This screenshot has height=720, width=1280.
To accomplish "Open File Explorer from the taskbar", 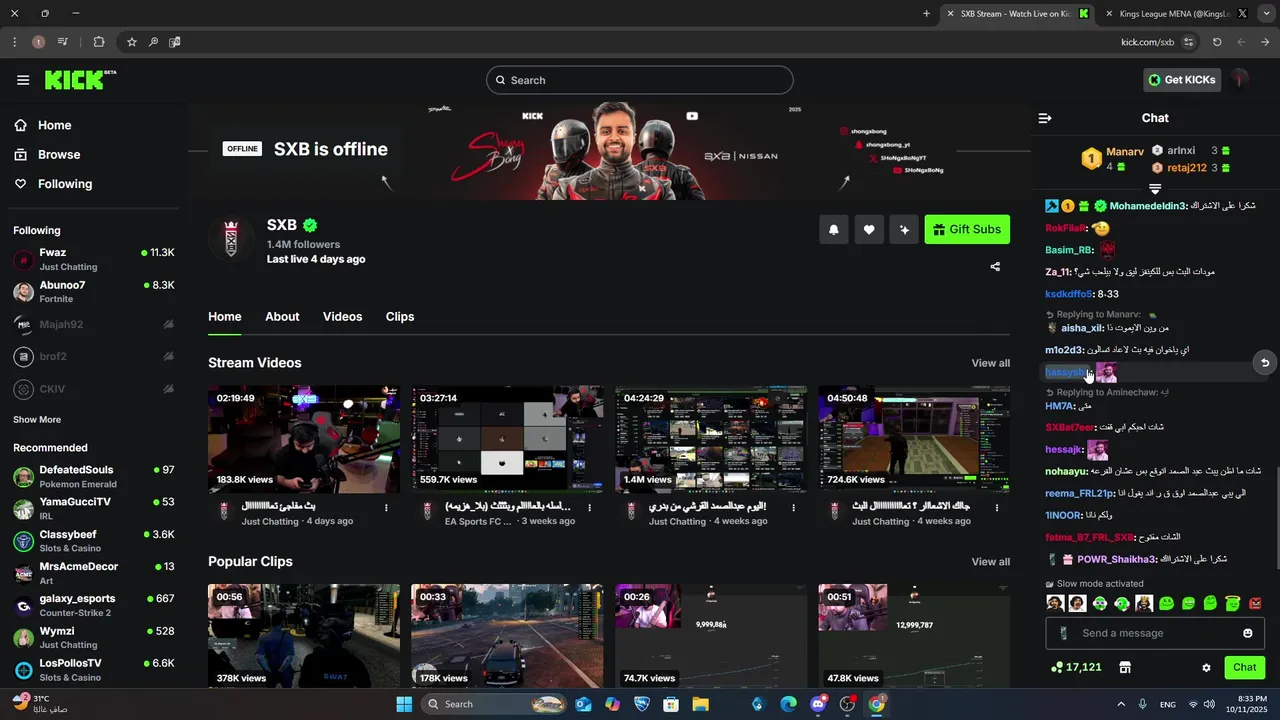I will (700, 704).
